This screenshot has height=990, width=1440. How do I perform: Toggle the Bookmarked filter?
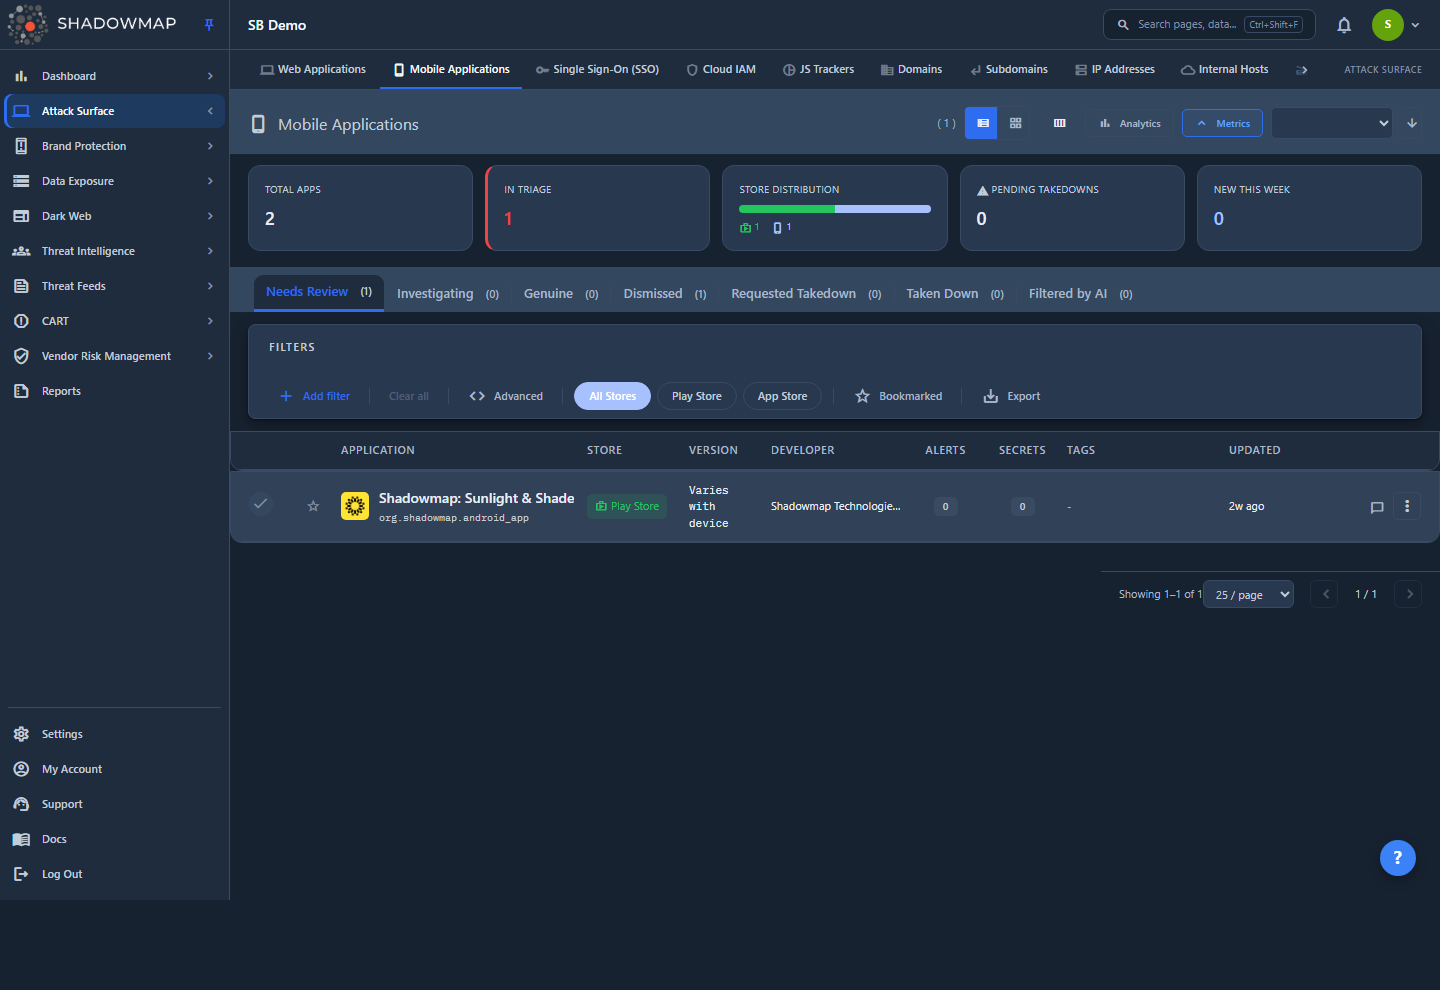(x=899, y=396)
